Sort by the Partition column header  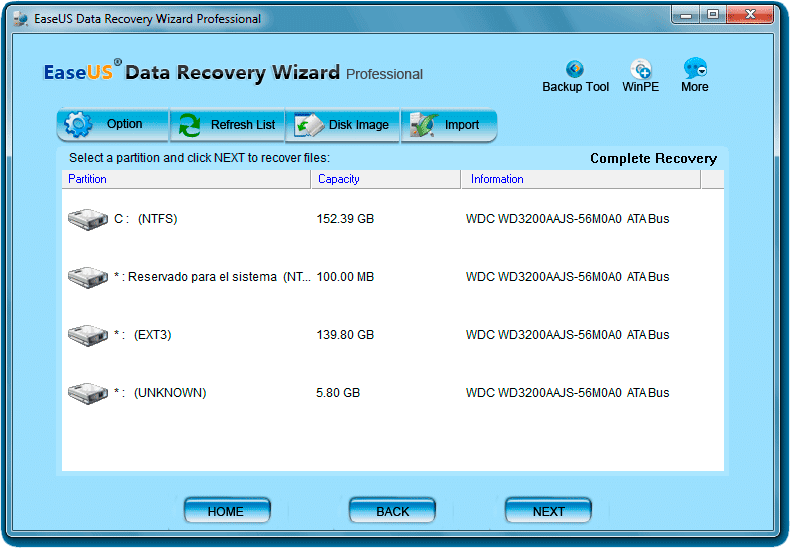(x=186, y=179)
